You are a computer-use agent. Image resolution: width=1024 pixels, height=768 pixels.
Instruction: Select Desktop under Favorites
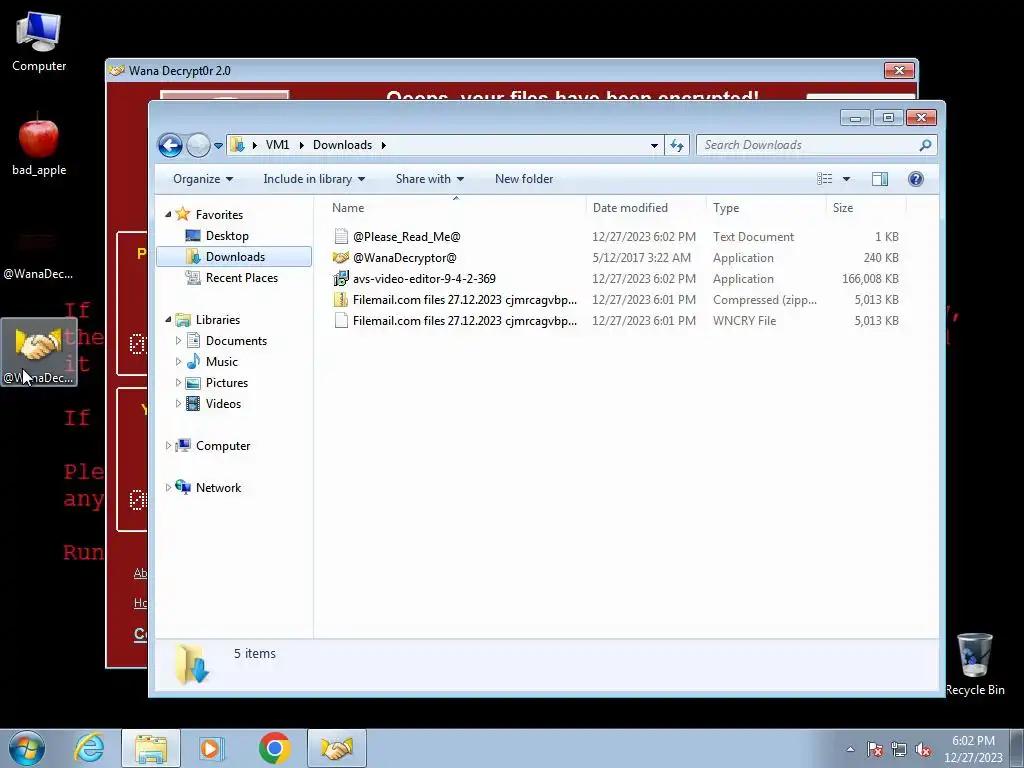coord(227,236)
